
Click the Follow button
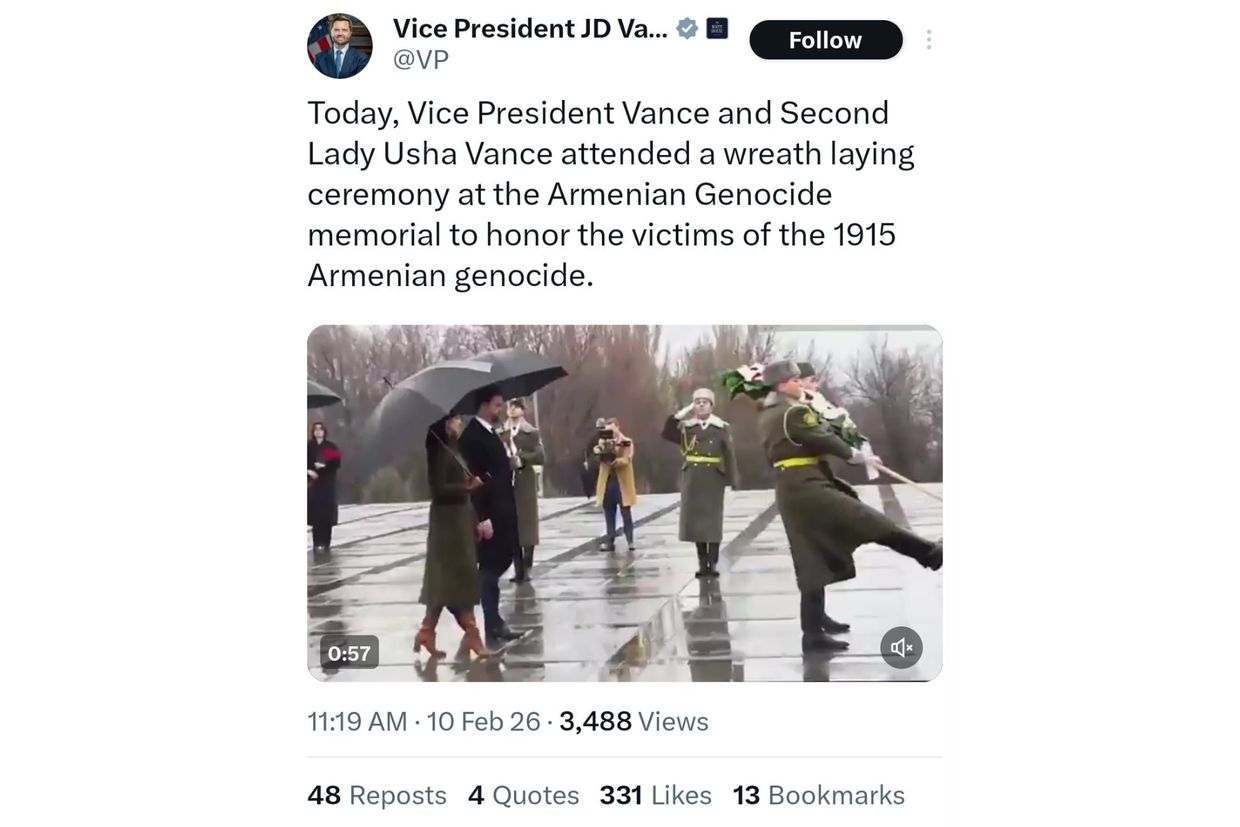[825, 40]
